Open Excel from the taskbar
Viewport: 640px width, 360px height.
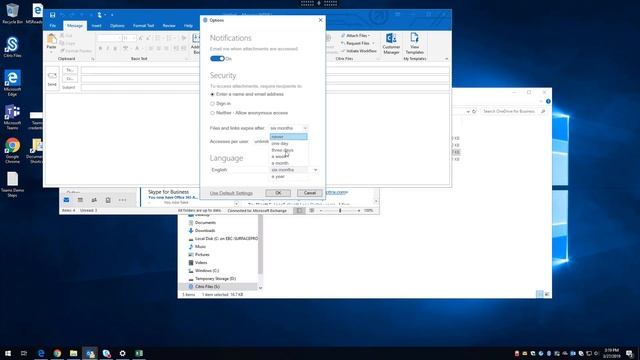139,353
